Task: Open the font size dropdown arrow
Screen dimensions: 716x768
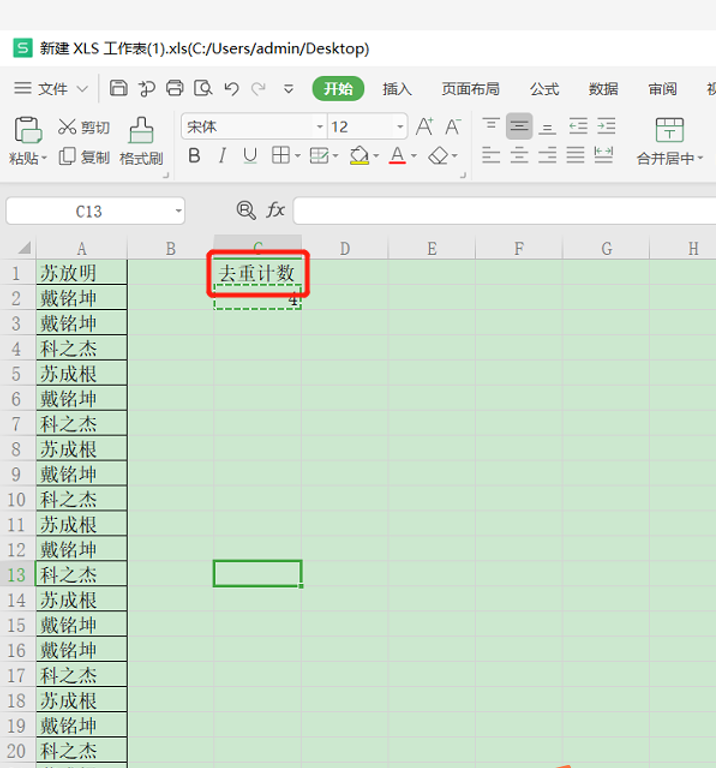Action: click(400, 127)
